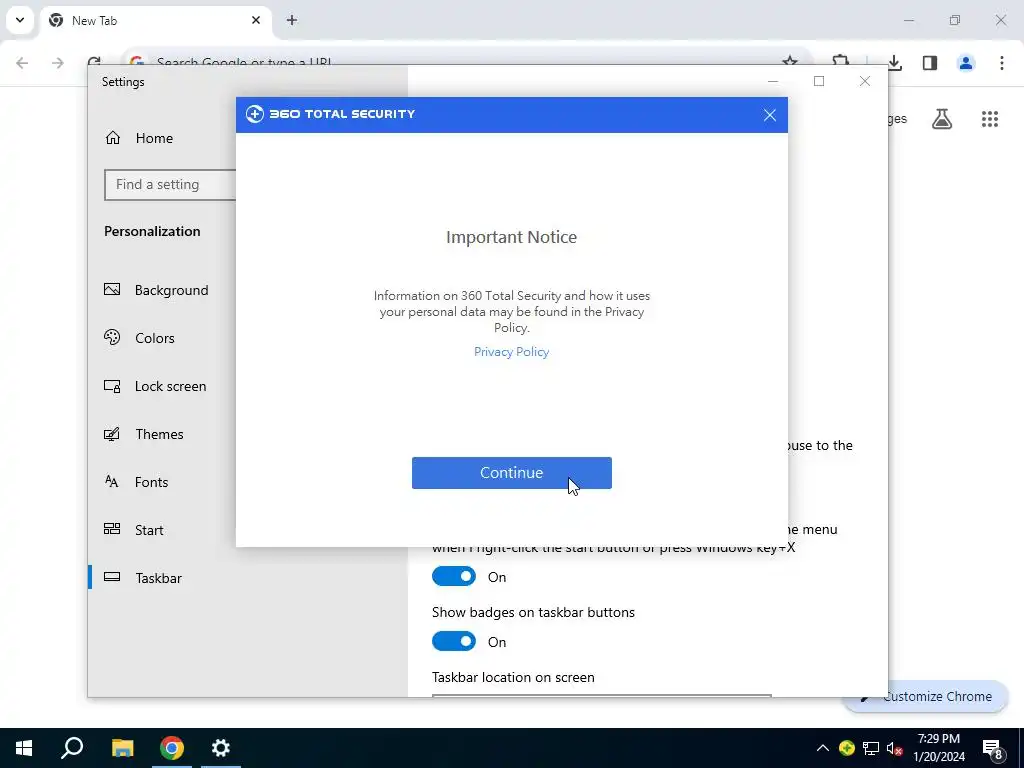Click muted volume icon in tray
Screen dimensions: 1024x768
[x=895, y=748]
